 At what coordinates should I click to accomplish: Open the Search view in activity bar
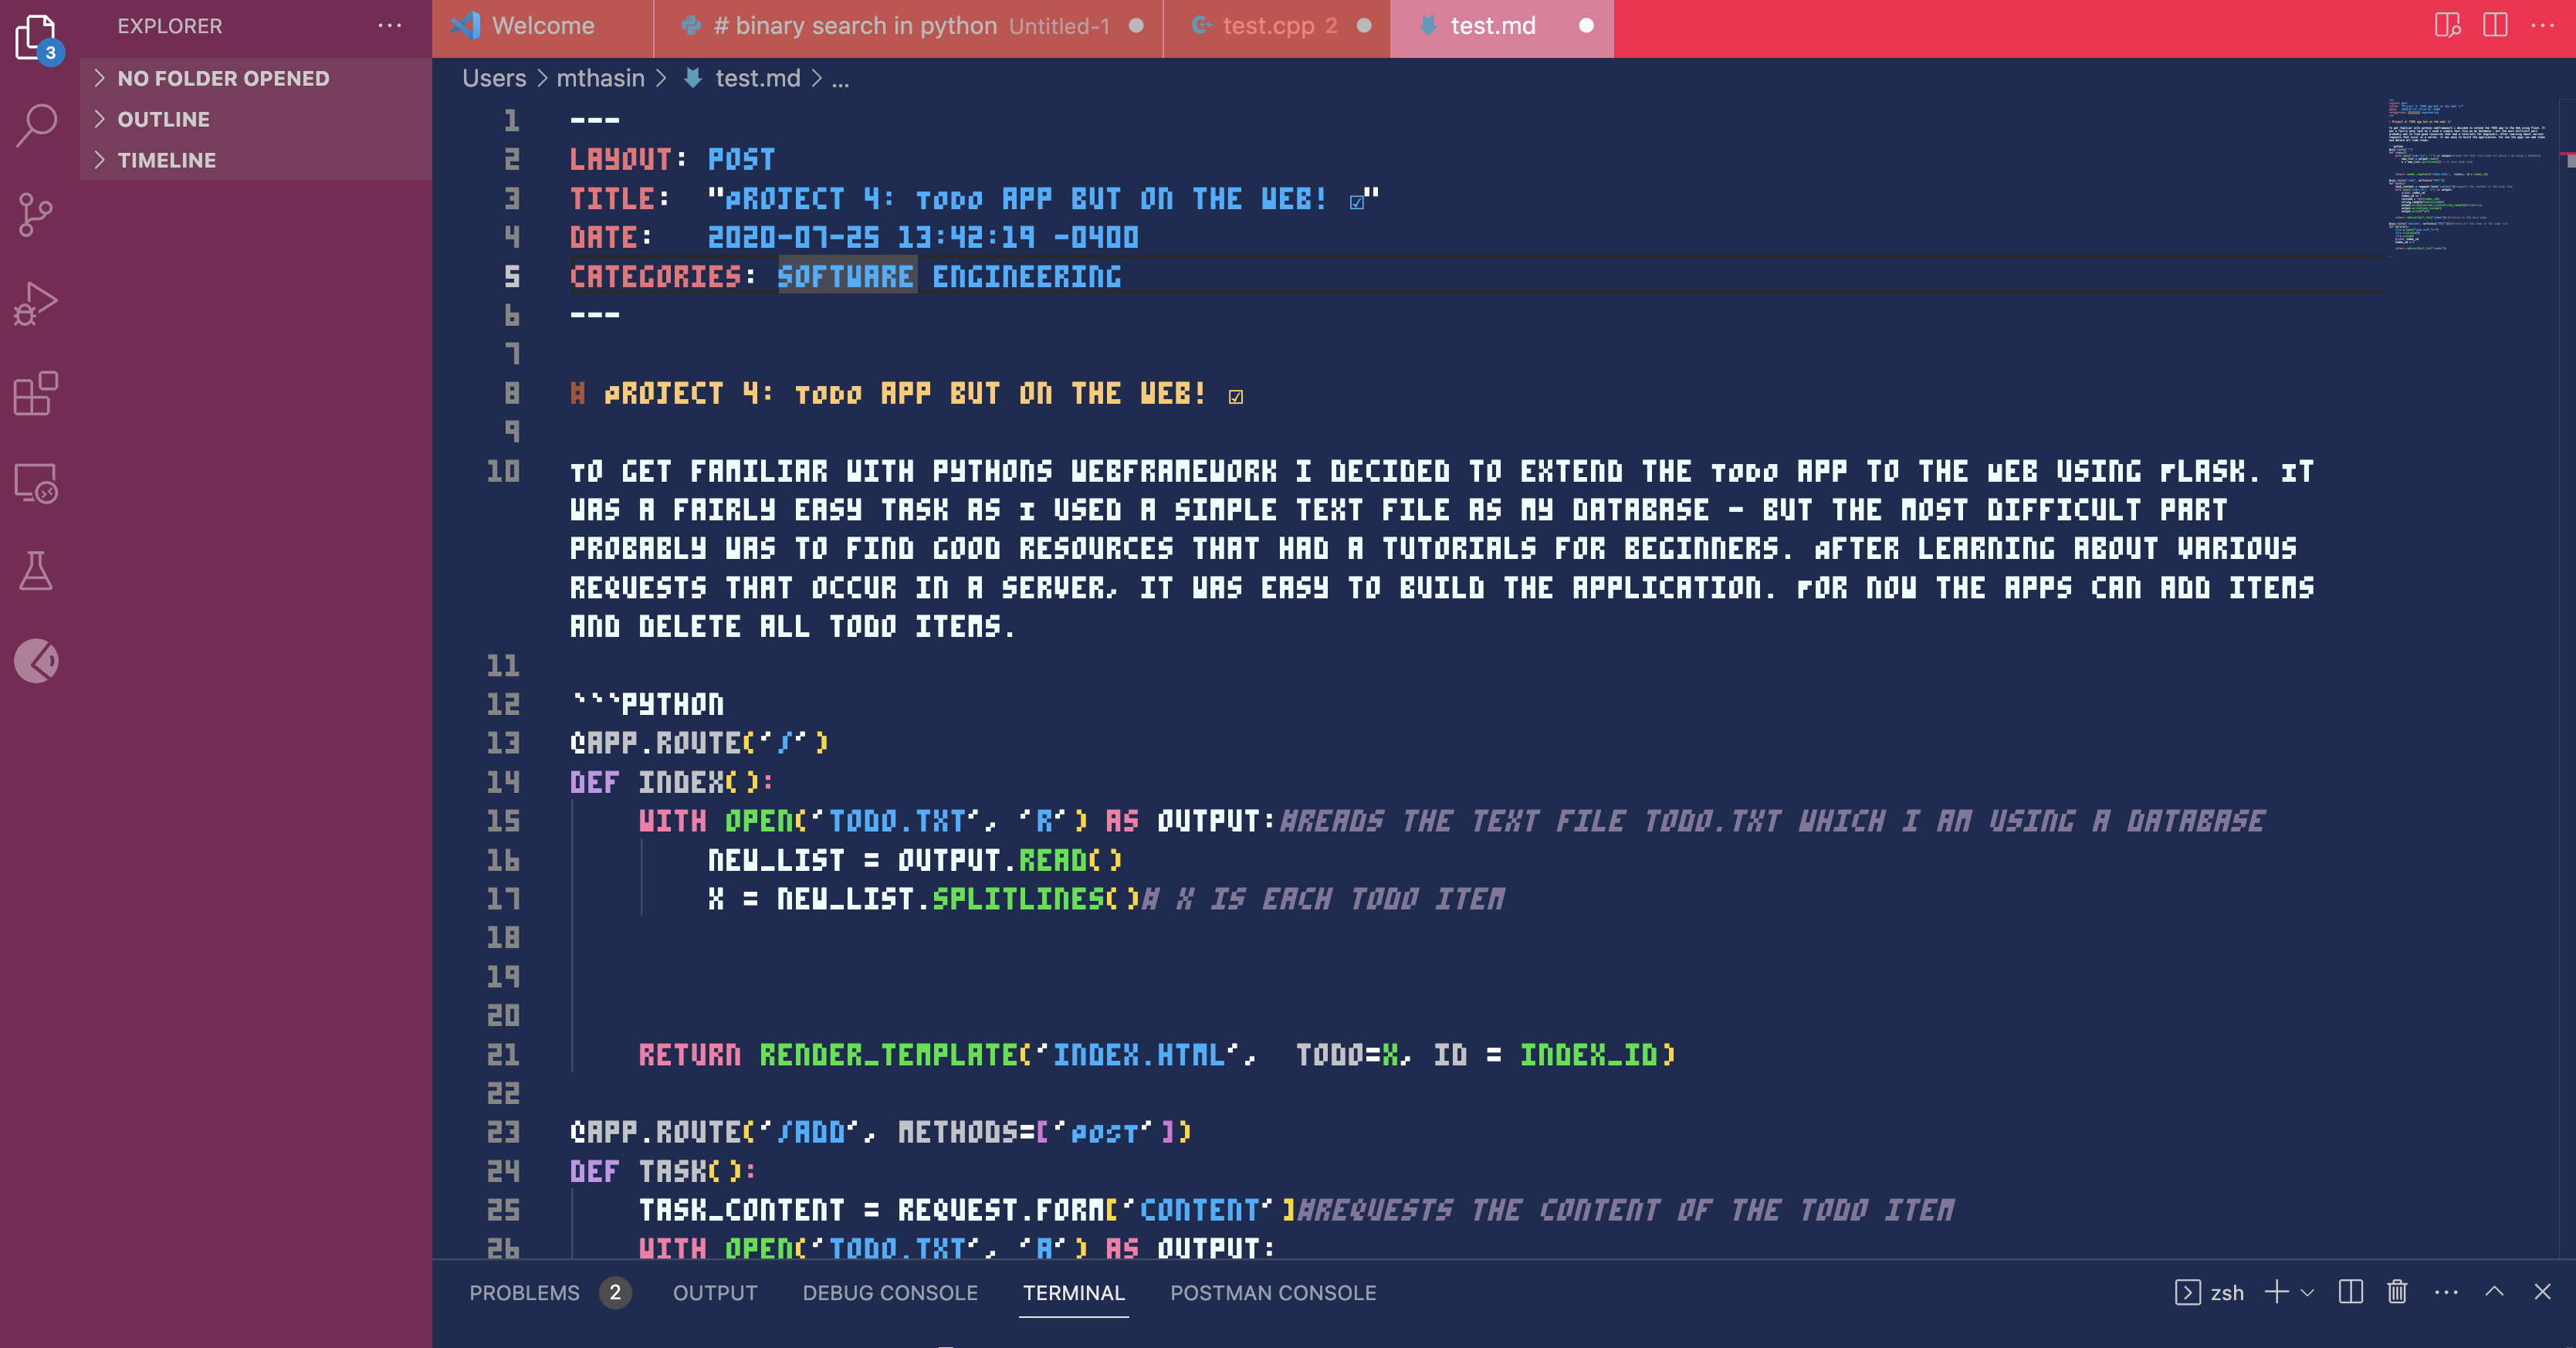click(x=36, y=126)
